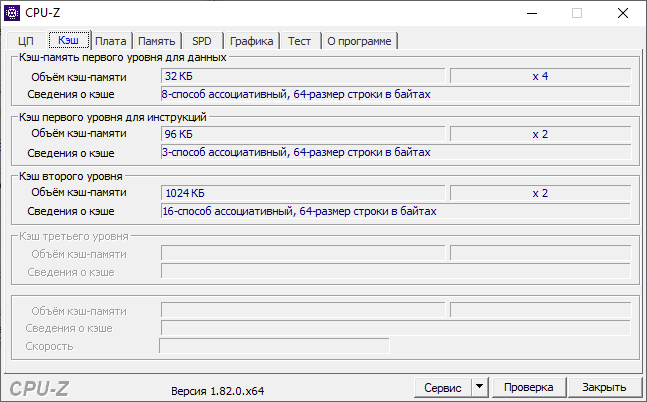The width and height of the screenshot is (647, 402).
Task: Click the 3-способ ассоциативный info field
Action: (396, 152)
